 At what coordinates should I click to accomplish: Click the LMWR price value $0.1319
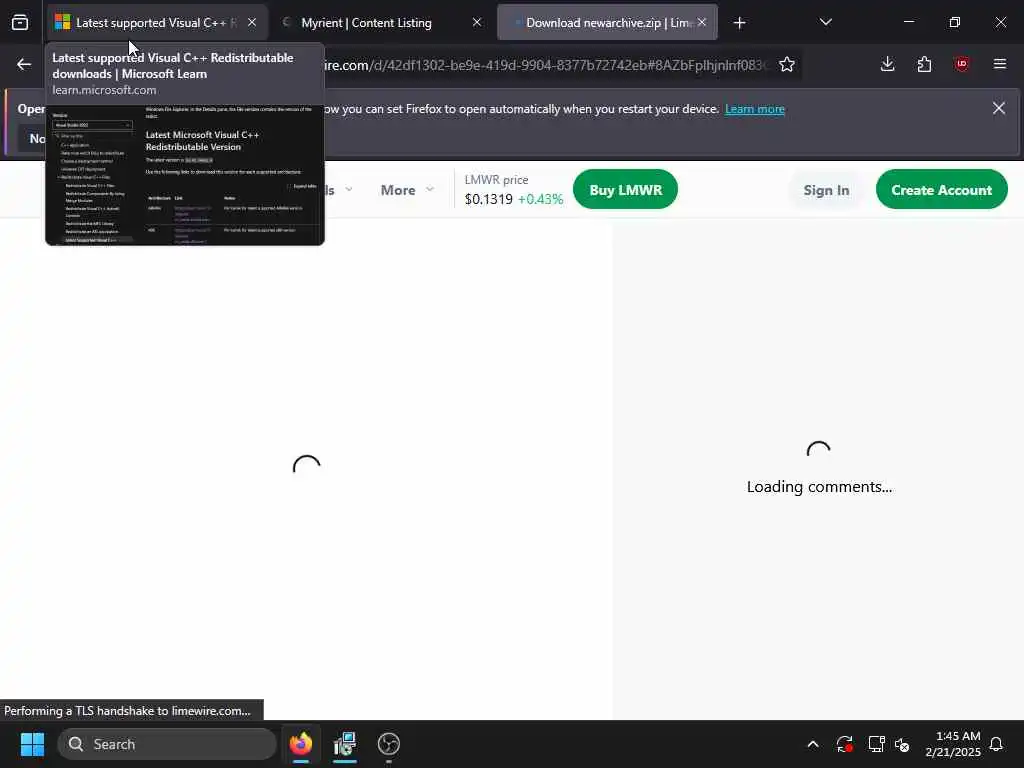pyautogui.click(x=488, y=199)
